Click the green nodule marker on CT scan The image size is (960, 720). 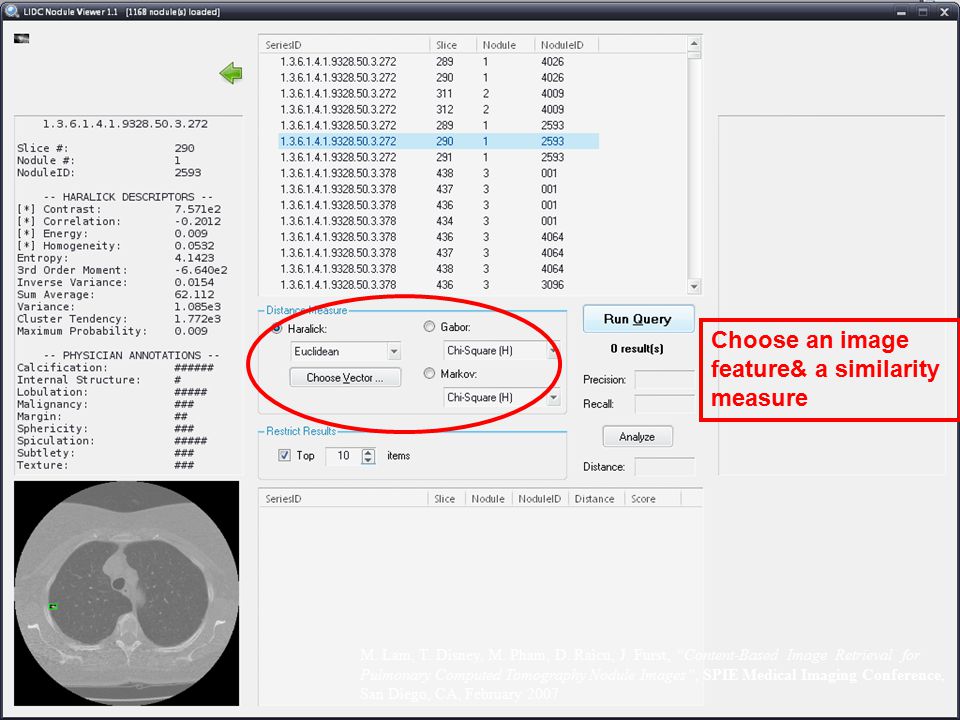click(x=53, y=606)
